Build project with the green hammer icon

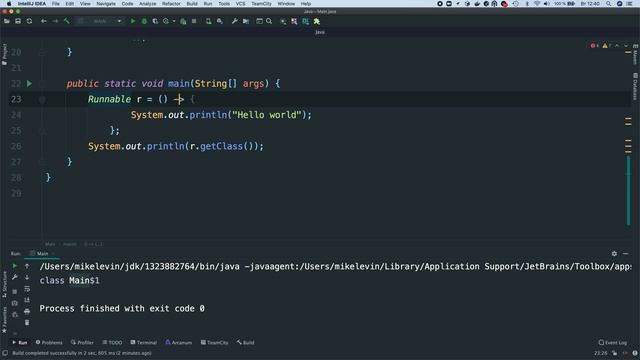click(67, 21)
